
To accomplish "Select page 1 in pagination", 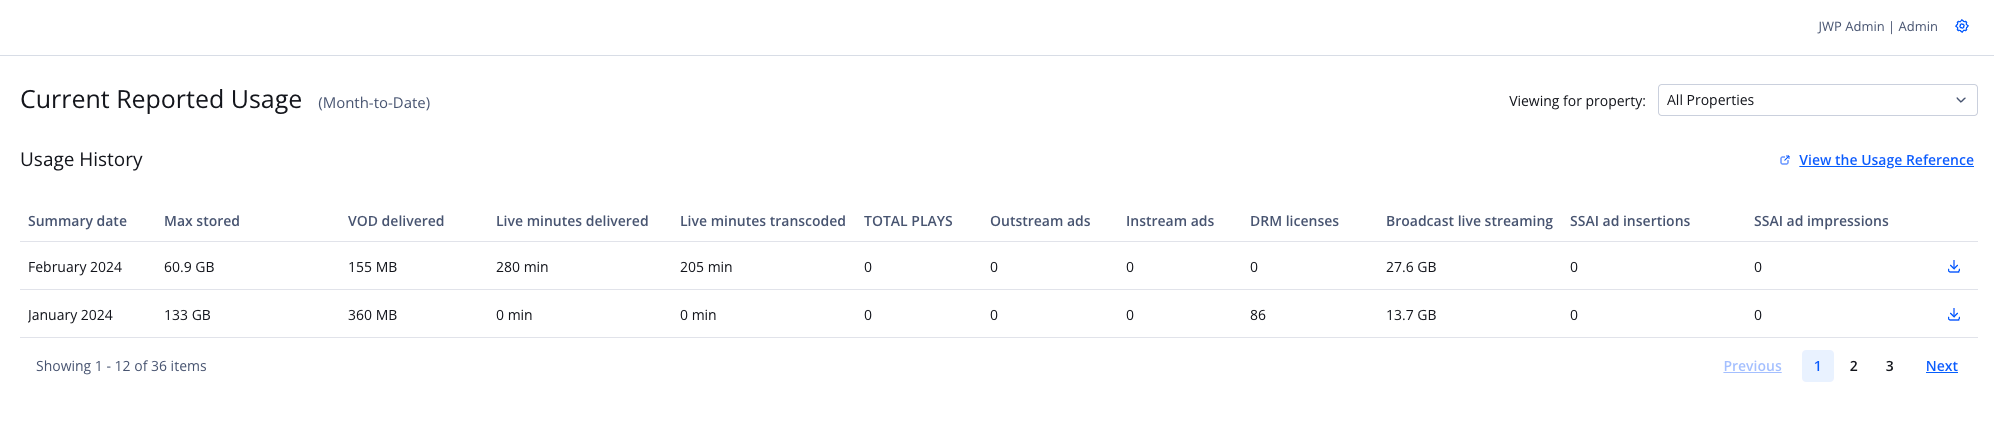I will (1817, 366).
